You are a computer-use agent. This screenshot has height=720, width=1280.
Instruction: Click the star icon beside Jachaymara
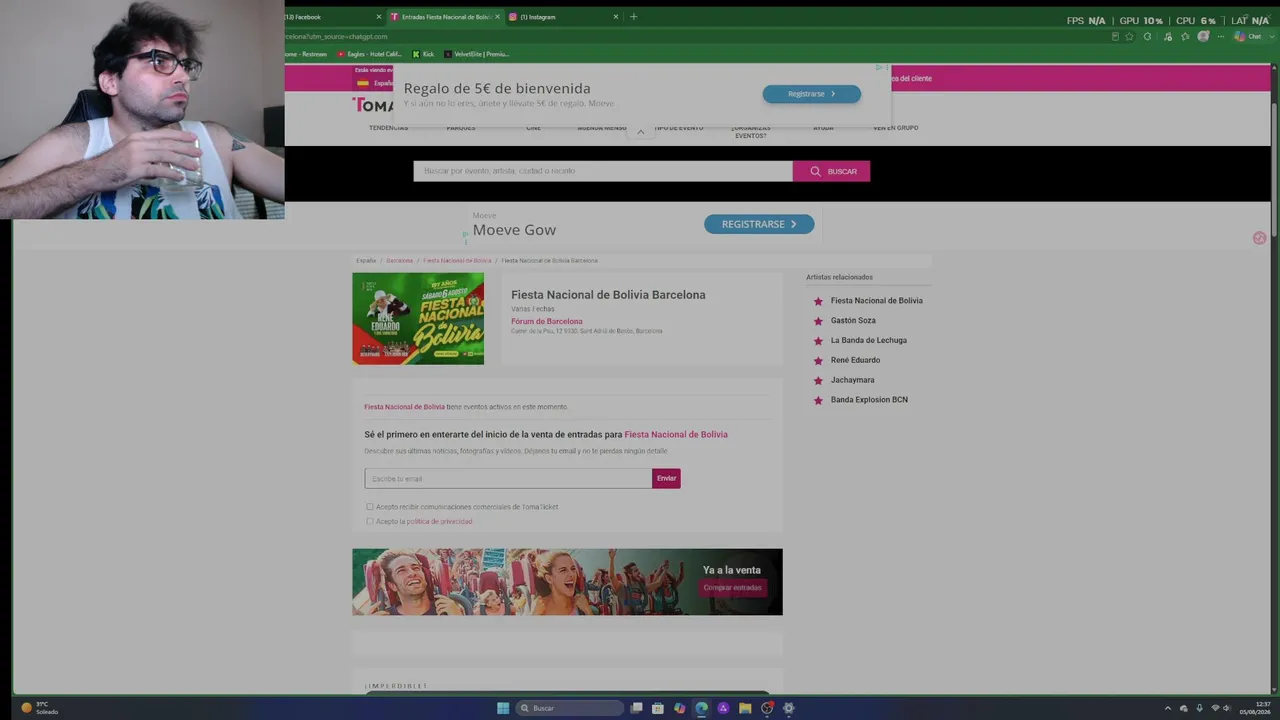pos(818,380)
